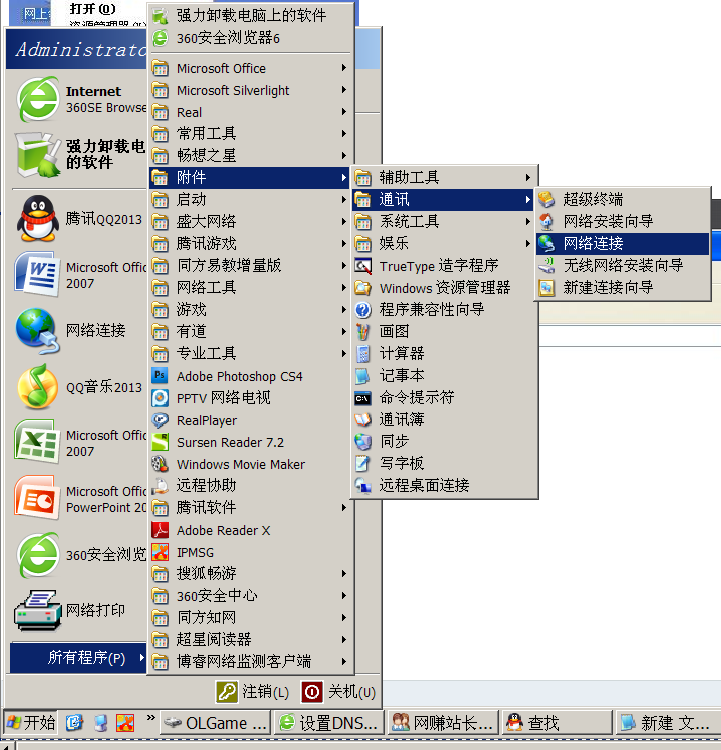The height and width of the screenshot is (750, 721).
Task: Click the quick launch IPMSG taskbar icon
Action: click(x=125, y=723)
